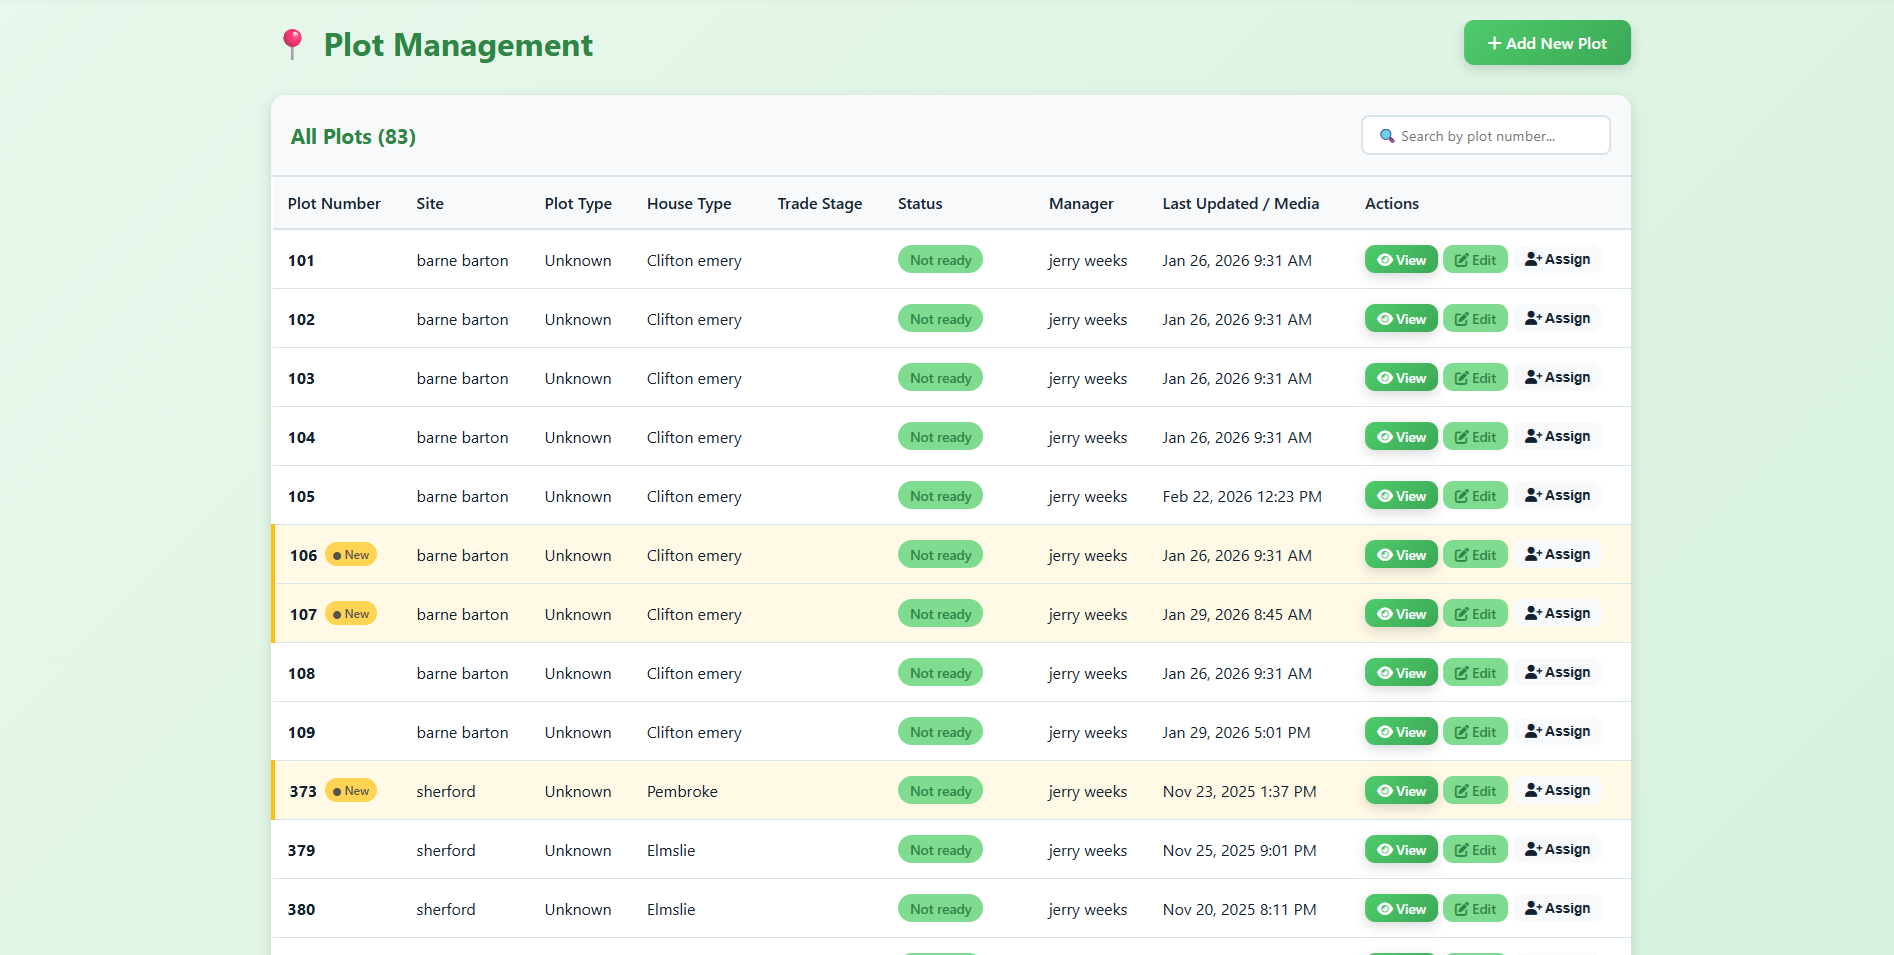Click the Plot Number column header

point(334,204)
